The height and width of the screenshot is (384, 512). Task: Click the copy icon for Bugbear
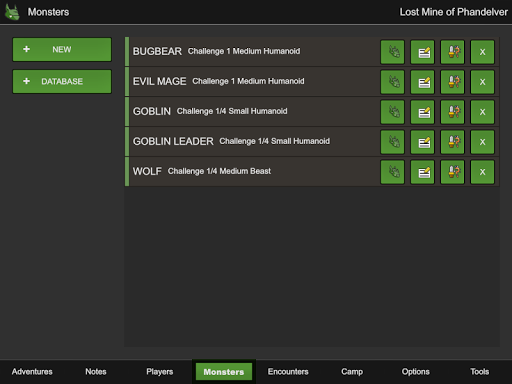tap(452, 52)
